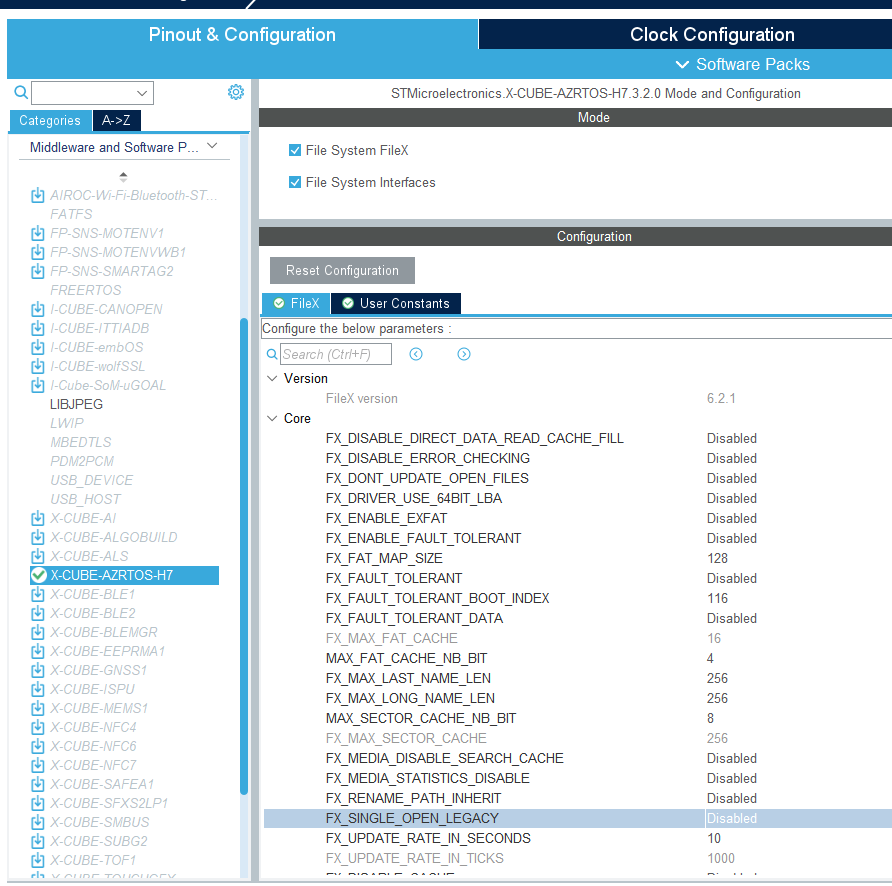Select the FX_RENAME_PATH_INHERIT parameter row

(x=577, y=798)
